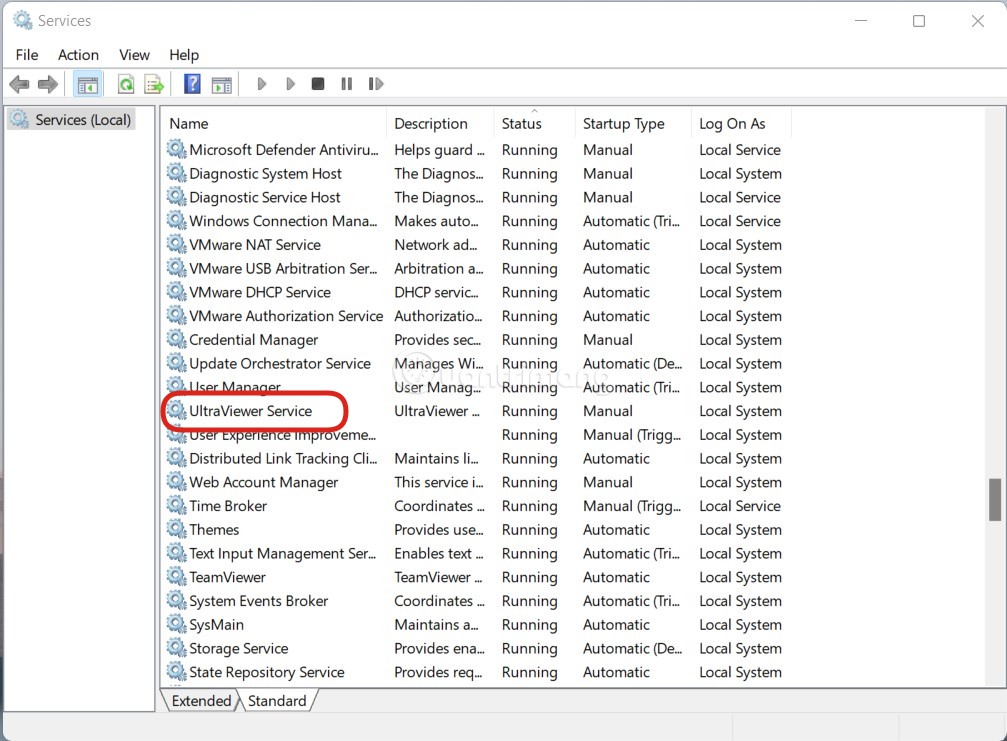
Task: Select VMware USB Arbitration Service entry
Action: click(475, 268)
